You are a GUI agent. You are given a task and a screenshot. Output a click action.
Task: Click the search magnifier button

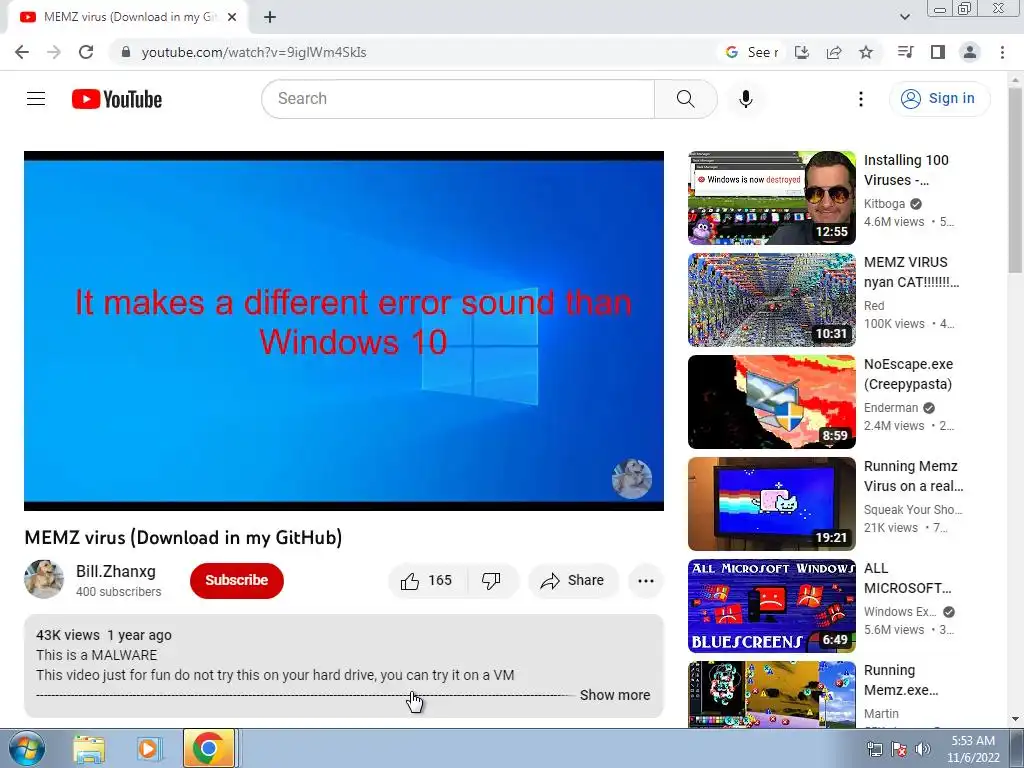pos(685,99)
